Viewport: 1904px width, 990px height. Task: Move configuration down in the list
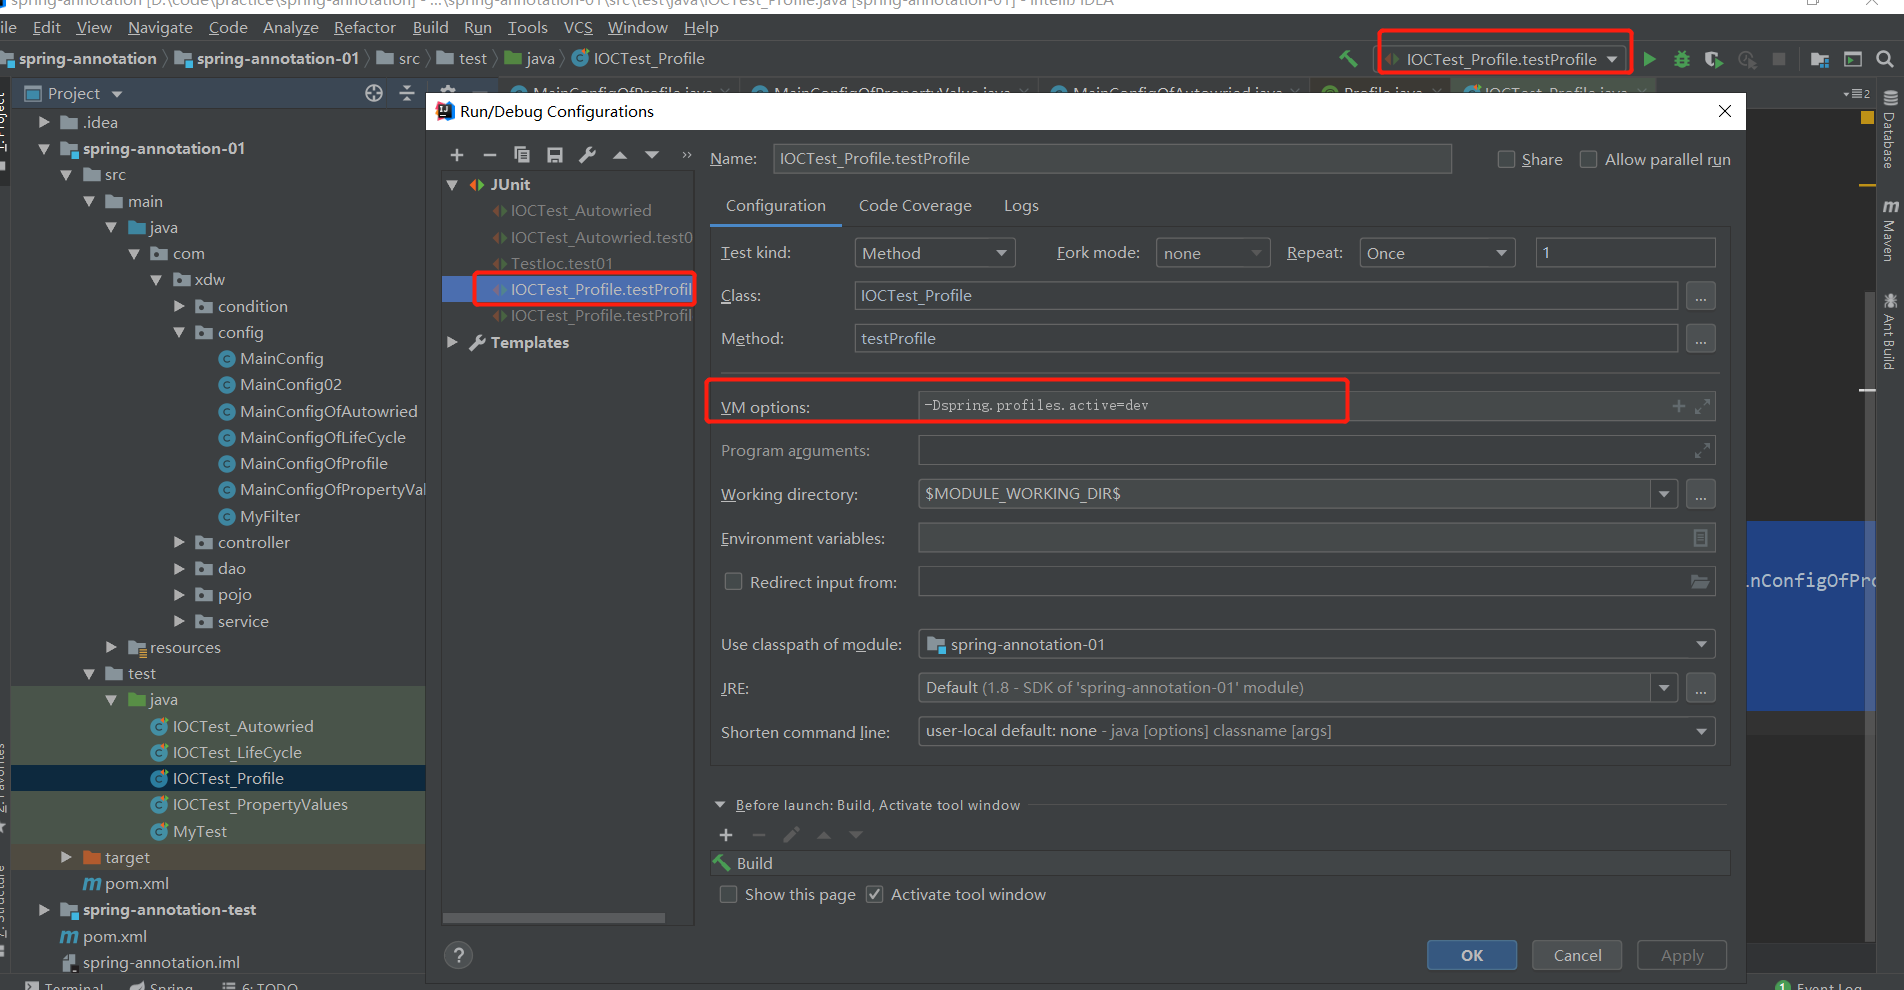(652, 155)
